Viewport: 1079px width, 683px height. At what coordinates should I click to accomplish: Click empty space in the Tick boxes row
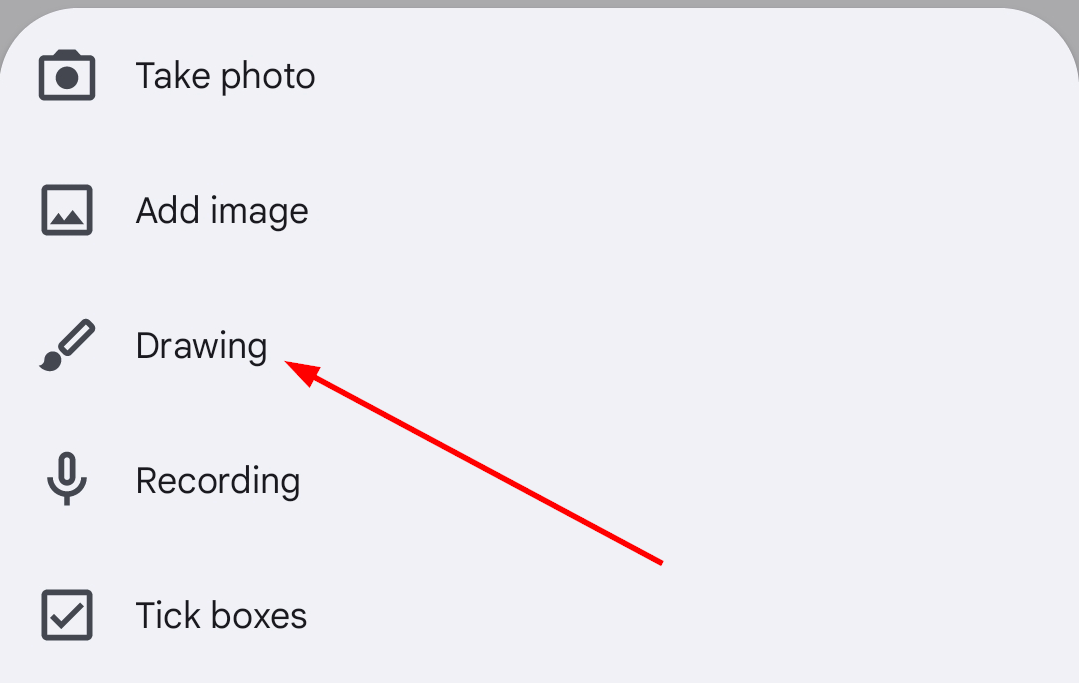pyautogui.click(x=700, y=615)
